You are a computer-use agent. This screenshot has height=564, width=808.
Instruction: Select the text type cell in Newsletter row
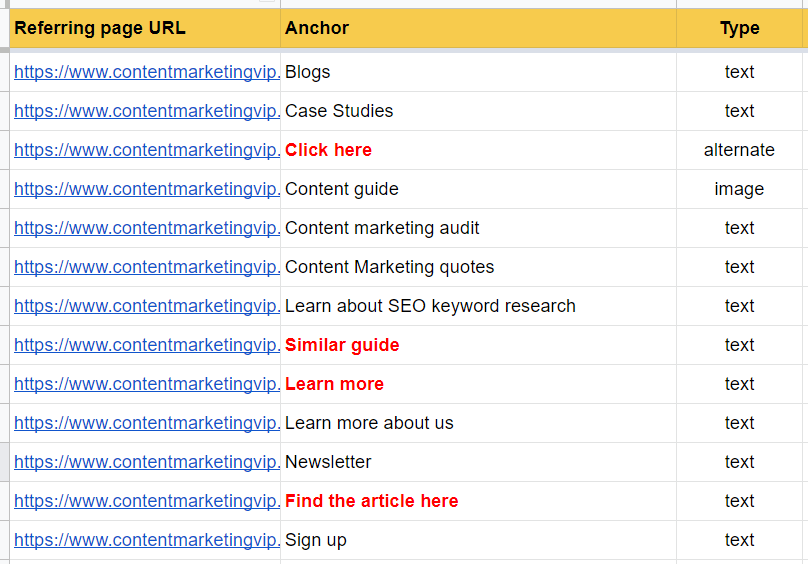point(739,462)
